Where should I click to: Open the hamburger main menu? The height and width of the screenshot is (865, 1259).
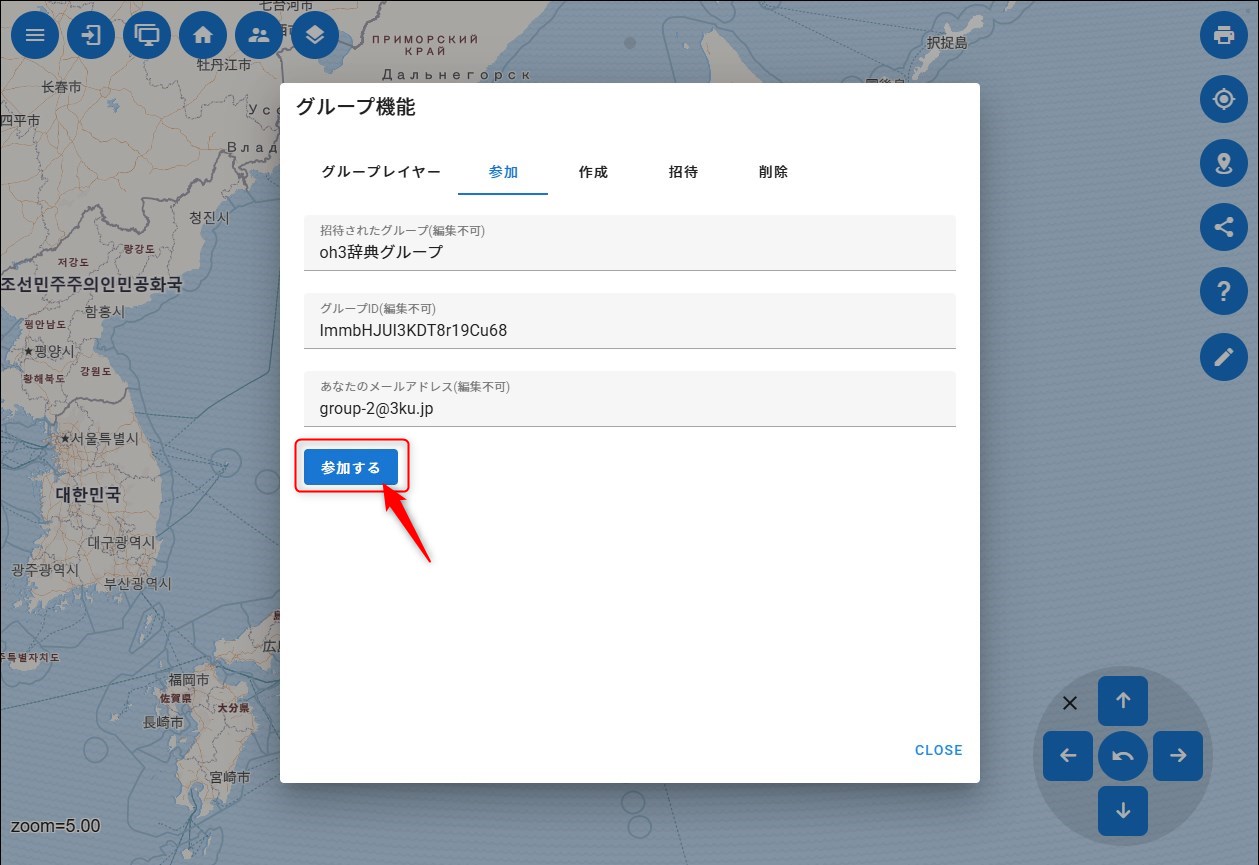35,35
